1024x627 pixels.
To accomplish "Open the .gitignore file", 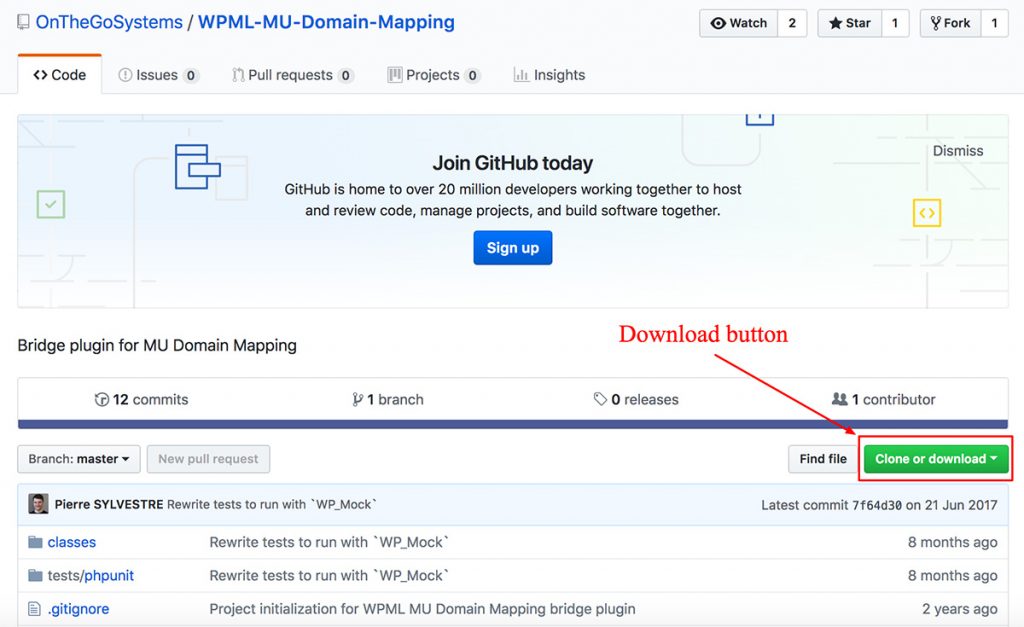I will coord(78,609).
